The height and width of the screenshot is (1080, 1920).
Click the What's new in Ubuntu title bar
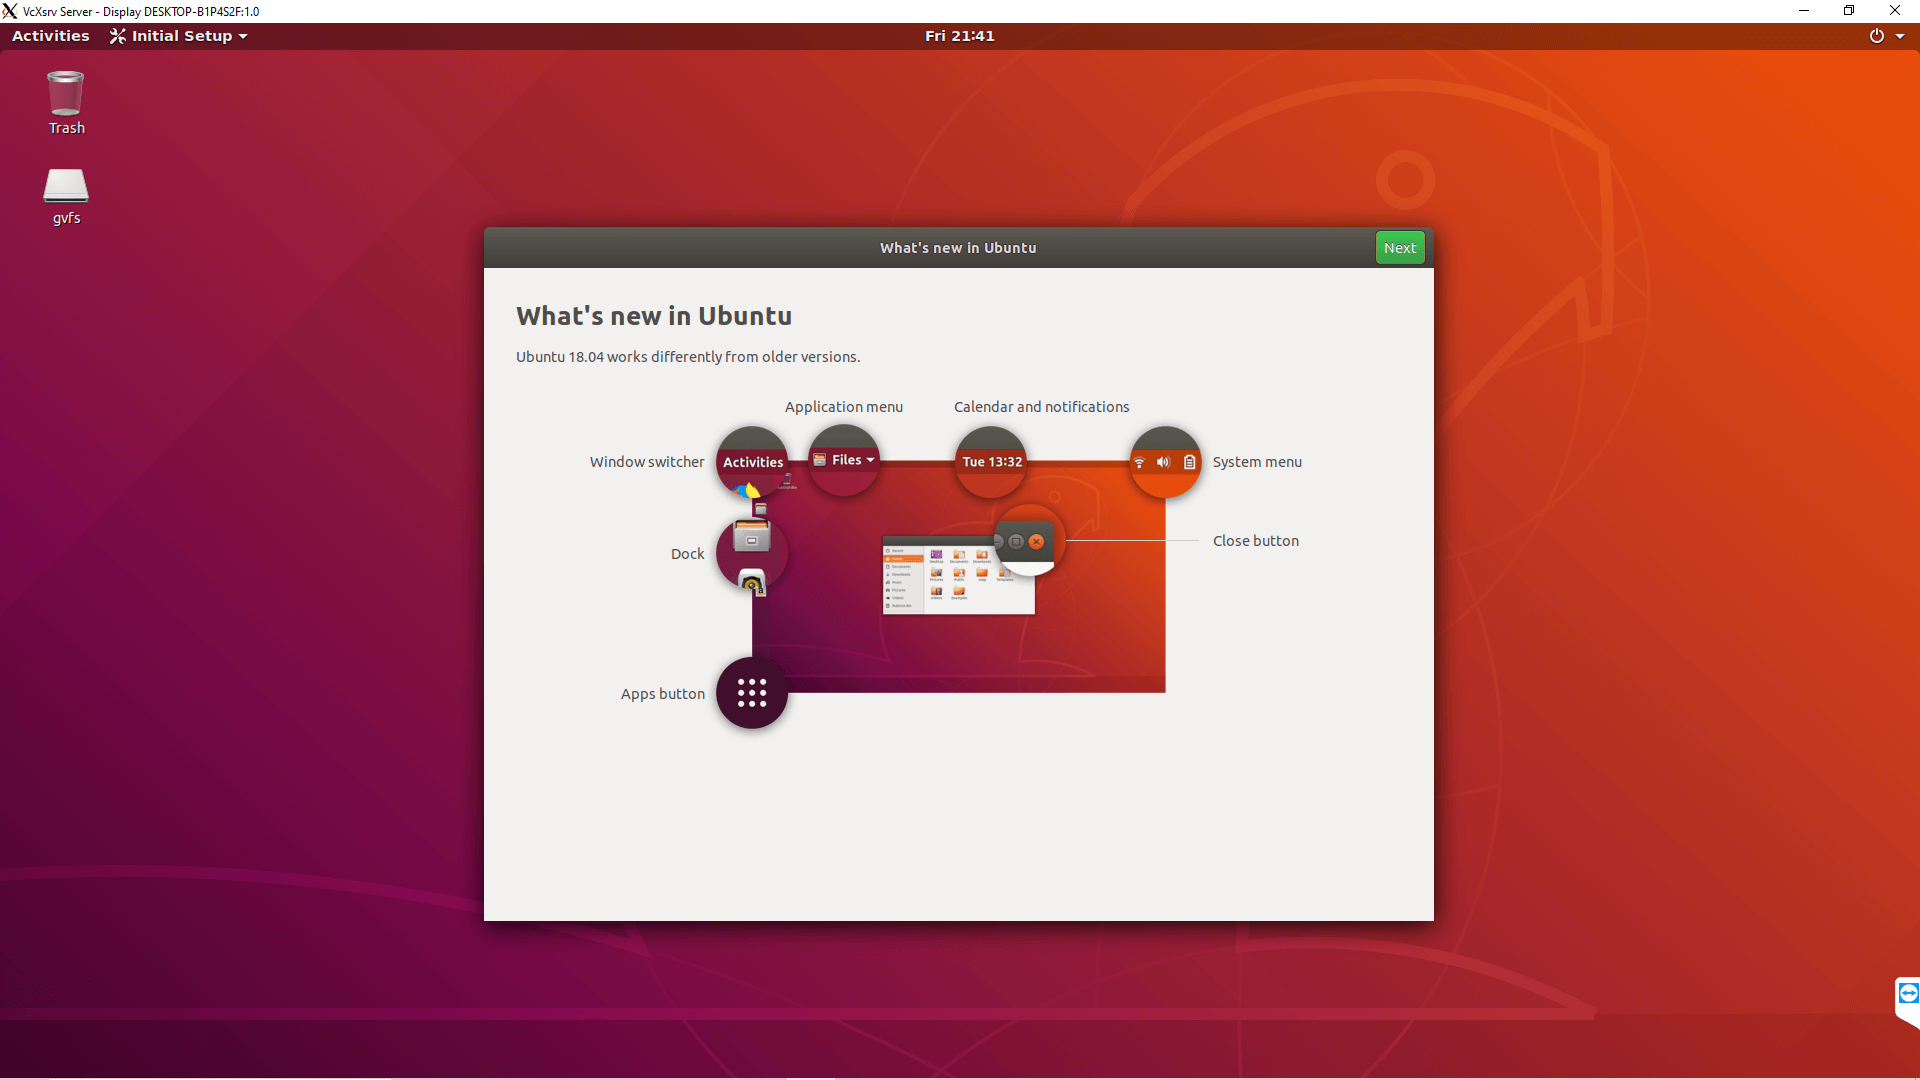[x=957, y=248]
